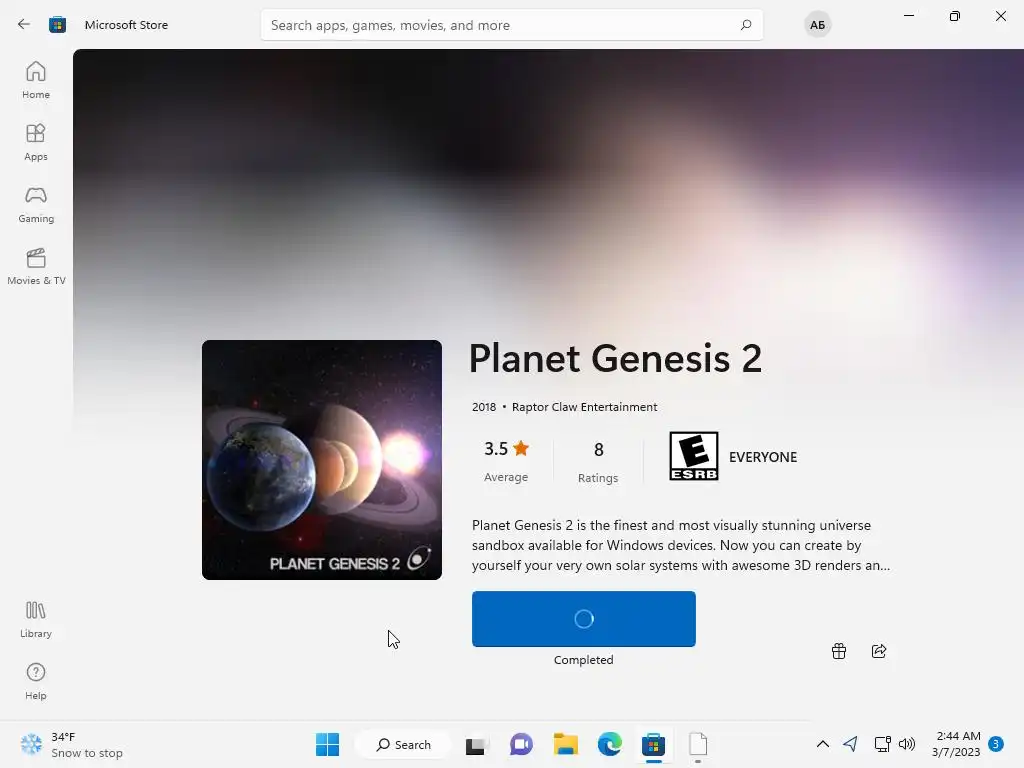Open the clock and date 2:44 AM
1024x768 pixels.
[x=957, y=744]
